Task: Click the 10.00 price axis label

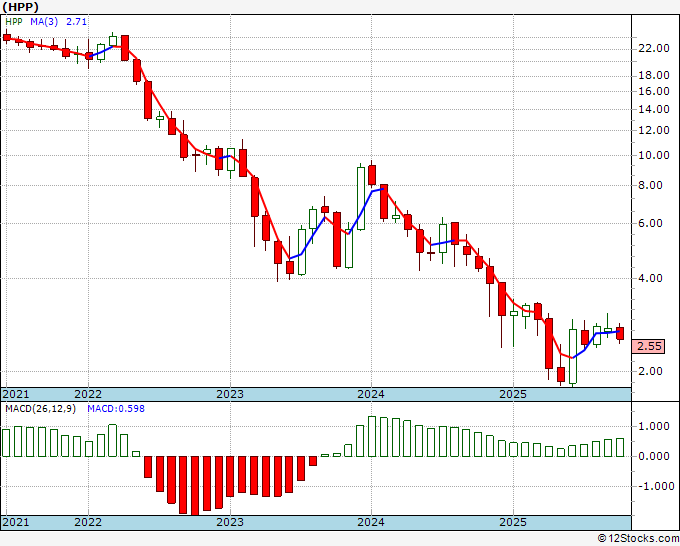Action: click(654, 155)
